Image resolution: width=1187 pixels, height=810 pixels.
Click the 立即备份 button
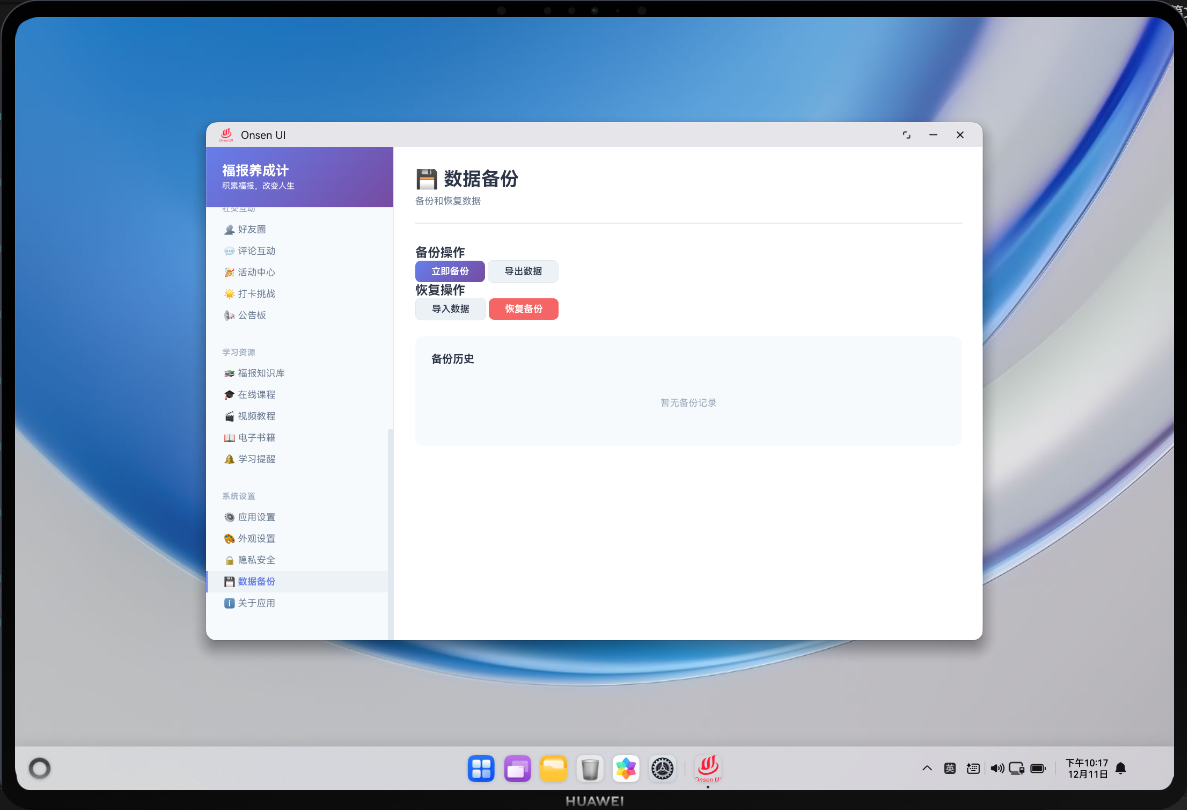tap(449, 271)
